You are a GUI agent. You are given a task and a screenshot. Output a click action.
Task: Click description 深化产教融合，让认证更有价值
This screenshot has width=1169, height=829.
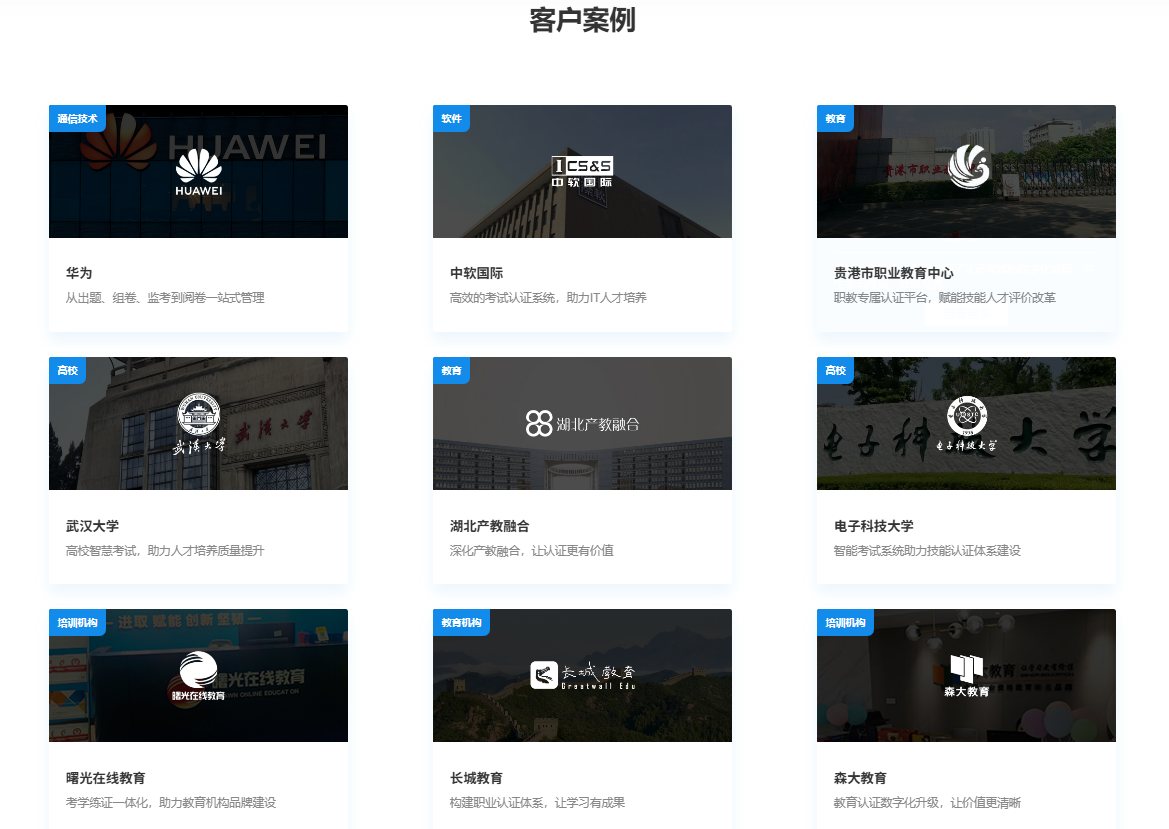[x=531, y=550]
